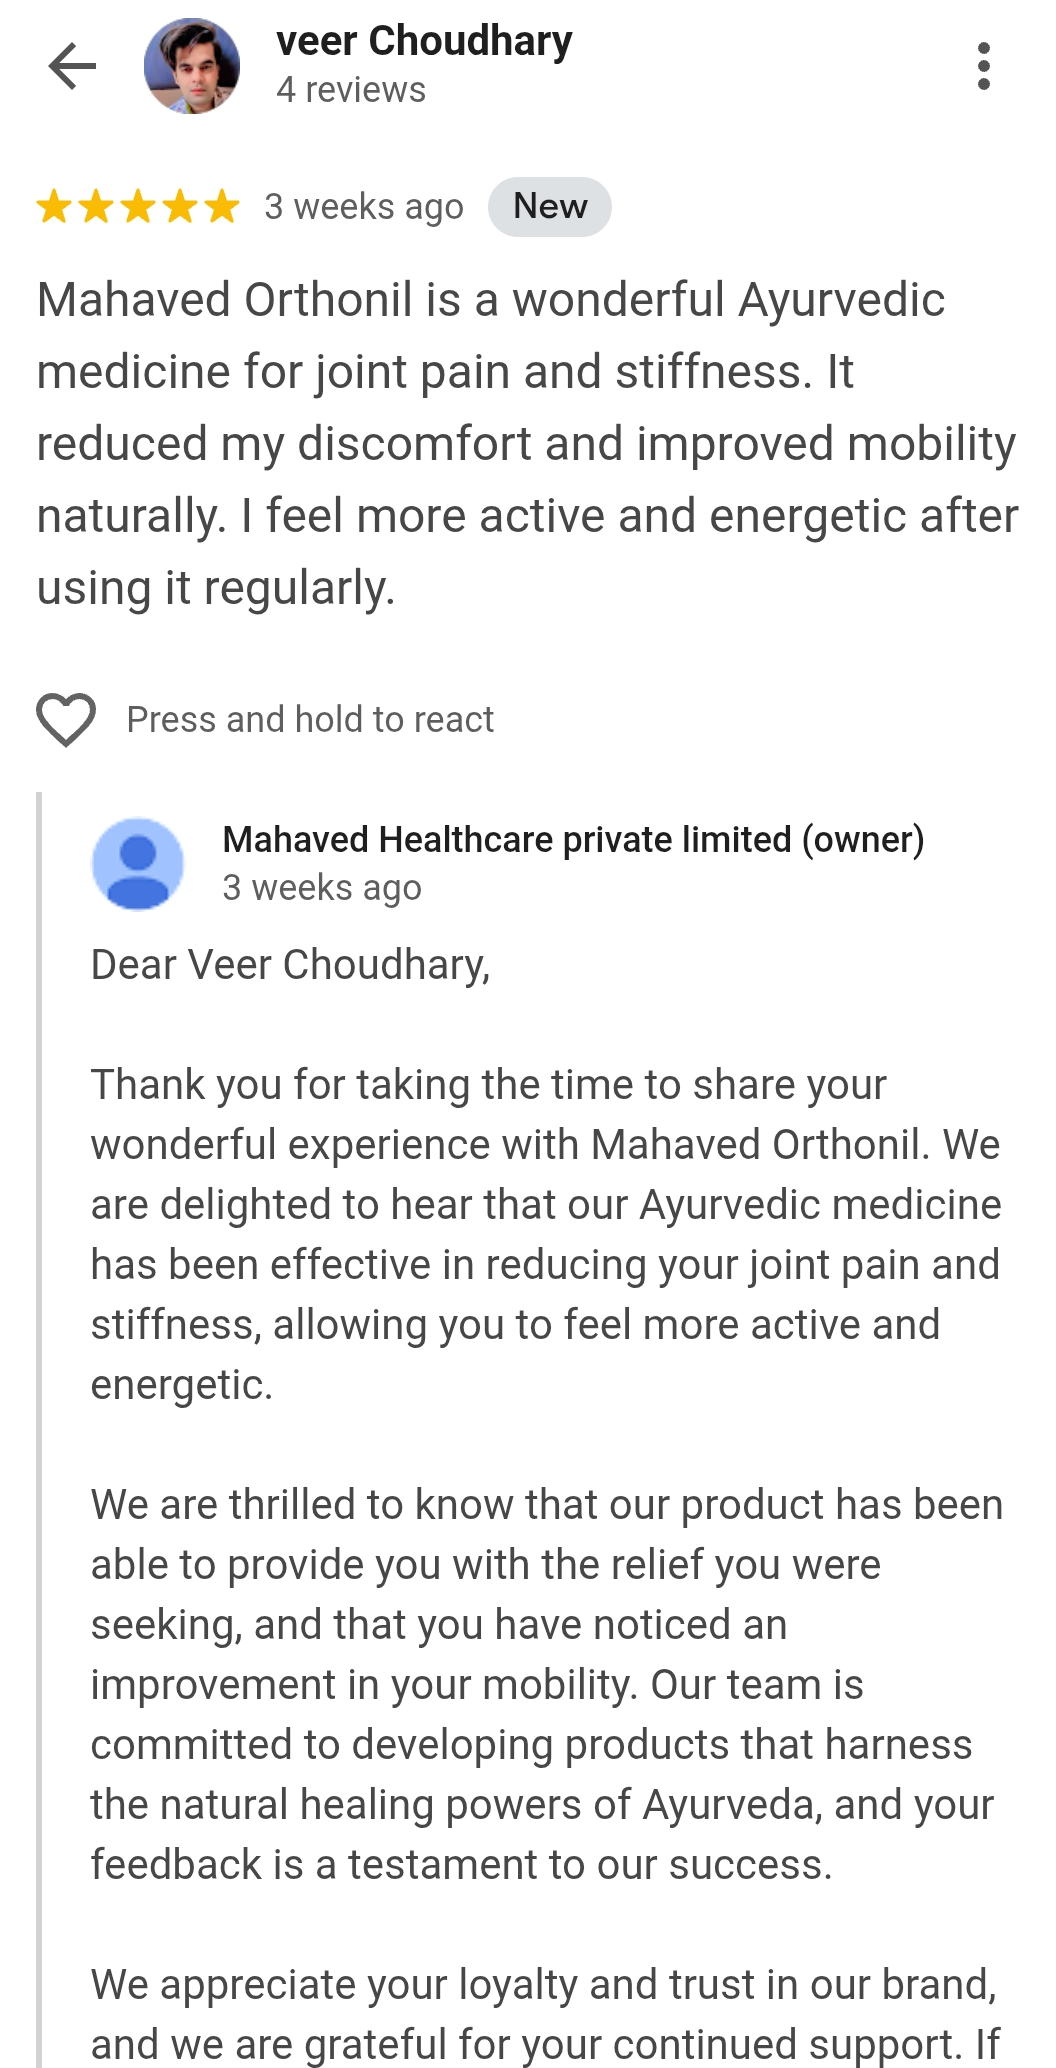Click the review text about Mahaved Orthonil
Viewport: 1056px width, 2068px height.
pyautogui.click(x=527, y=443)
